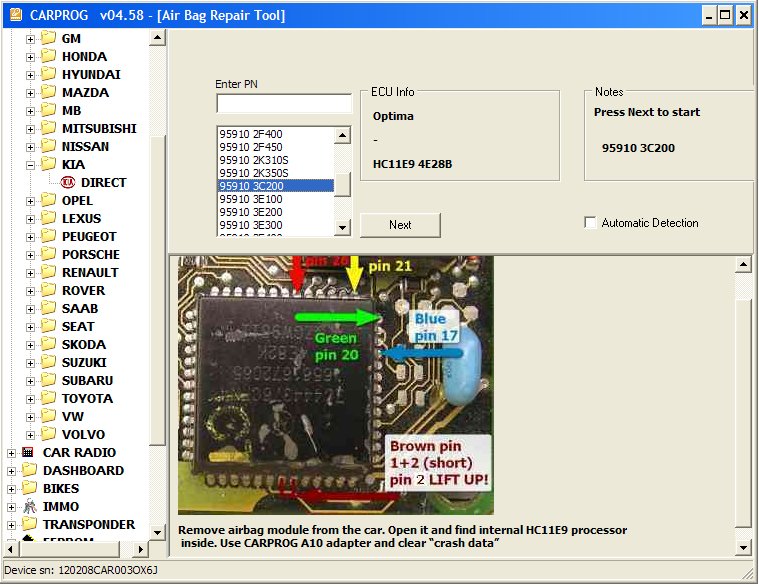Screen dimensions: 759x587
Task: Click the Kia logo icon beside DIRECT
Action: click(x=68, y=182)
